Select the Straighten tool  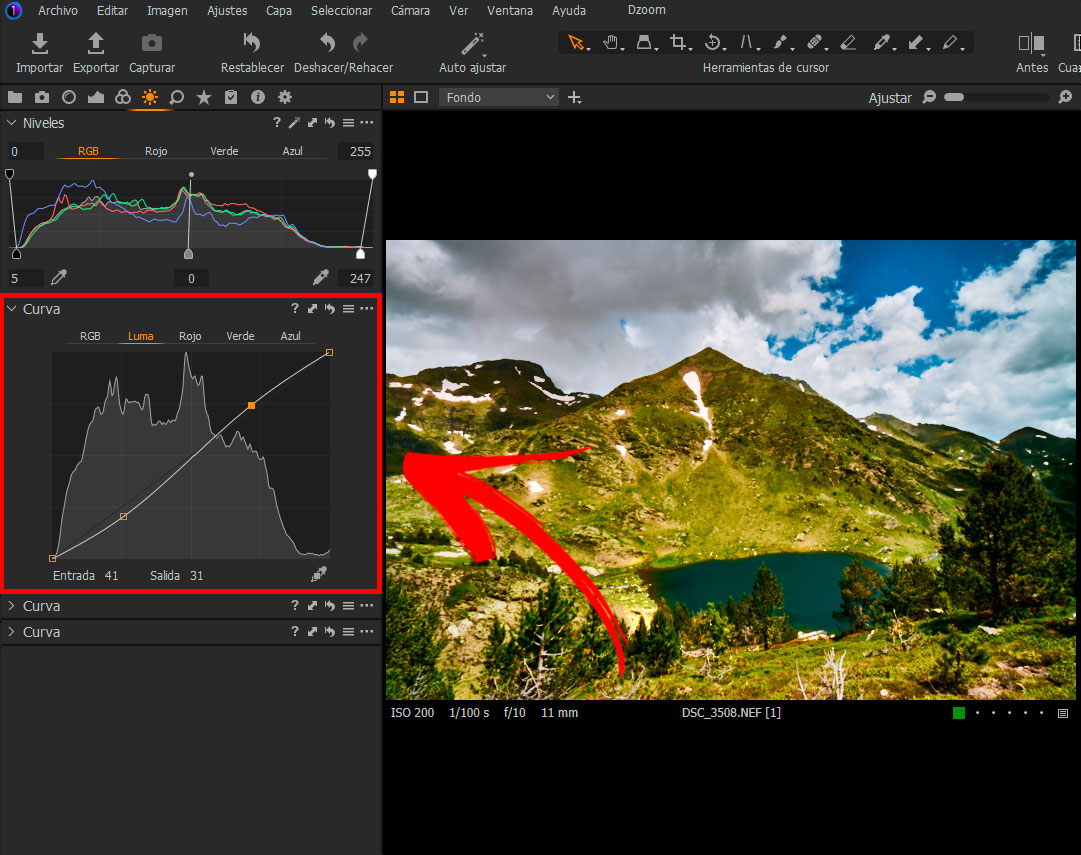click(748, 42)
